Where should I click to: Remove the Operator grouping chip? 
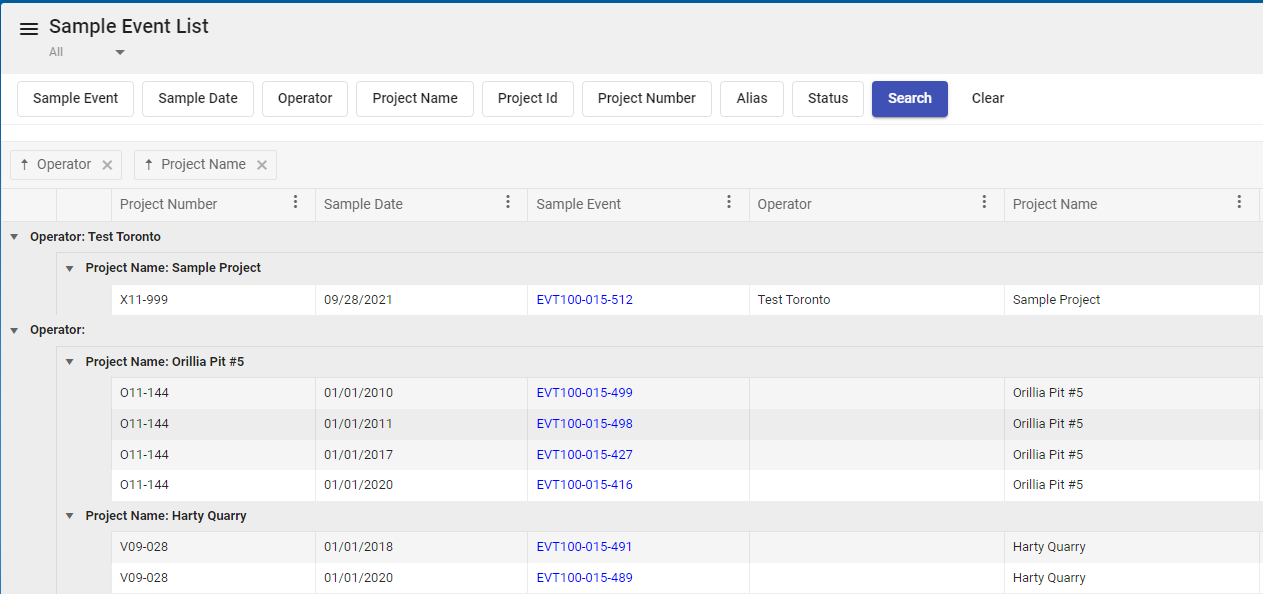[x=107, y=165]
